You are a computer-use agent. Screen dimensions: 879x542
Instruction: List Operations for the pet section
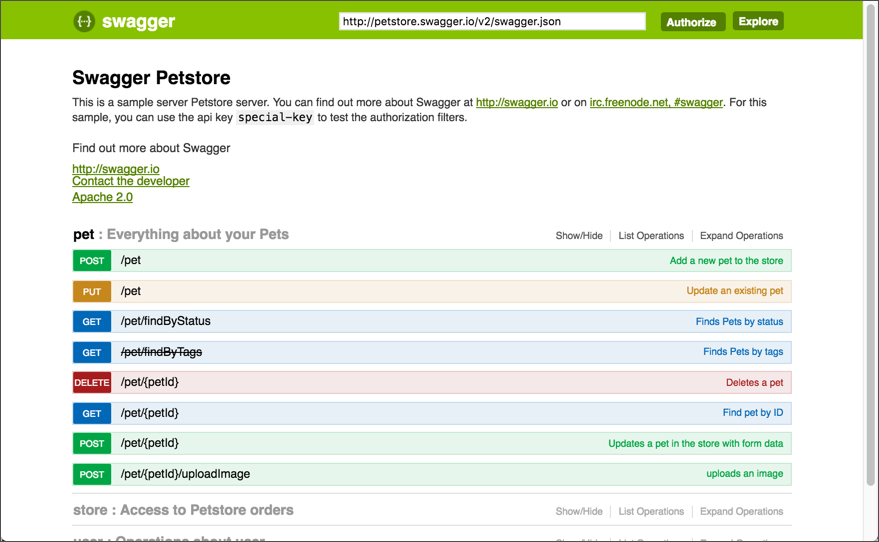click(651, 236)
